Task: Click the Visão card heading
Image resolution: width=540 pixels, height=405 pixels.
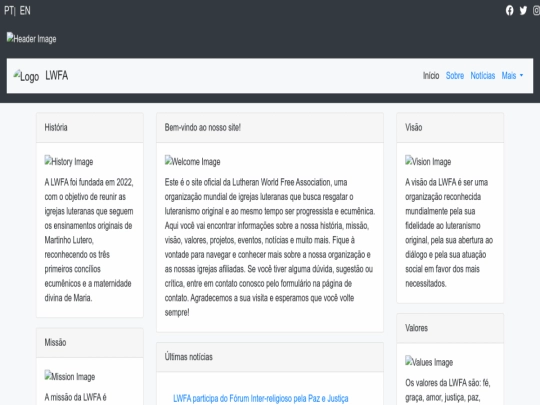Action: (x=414, y=127)
